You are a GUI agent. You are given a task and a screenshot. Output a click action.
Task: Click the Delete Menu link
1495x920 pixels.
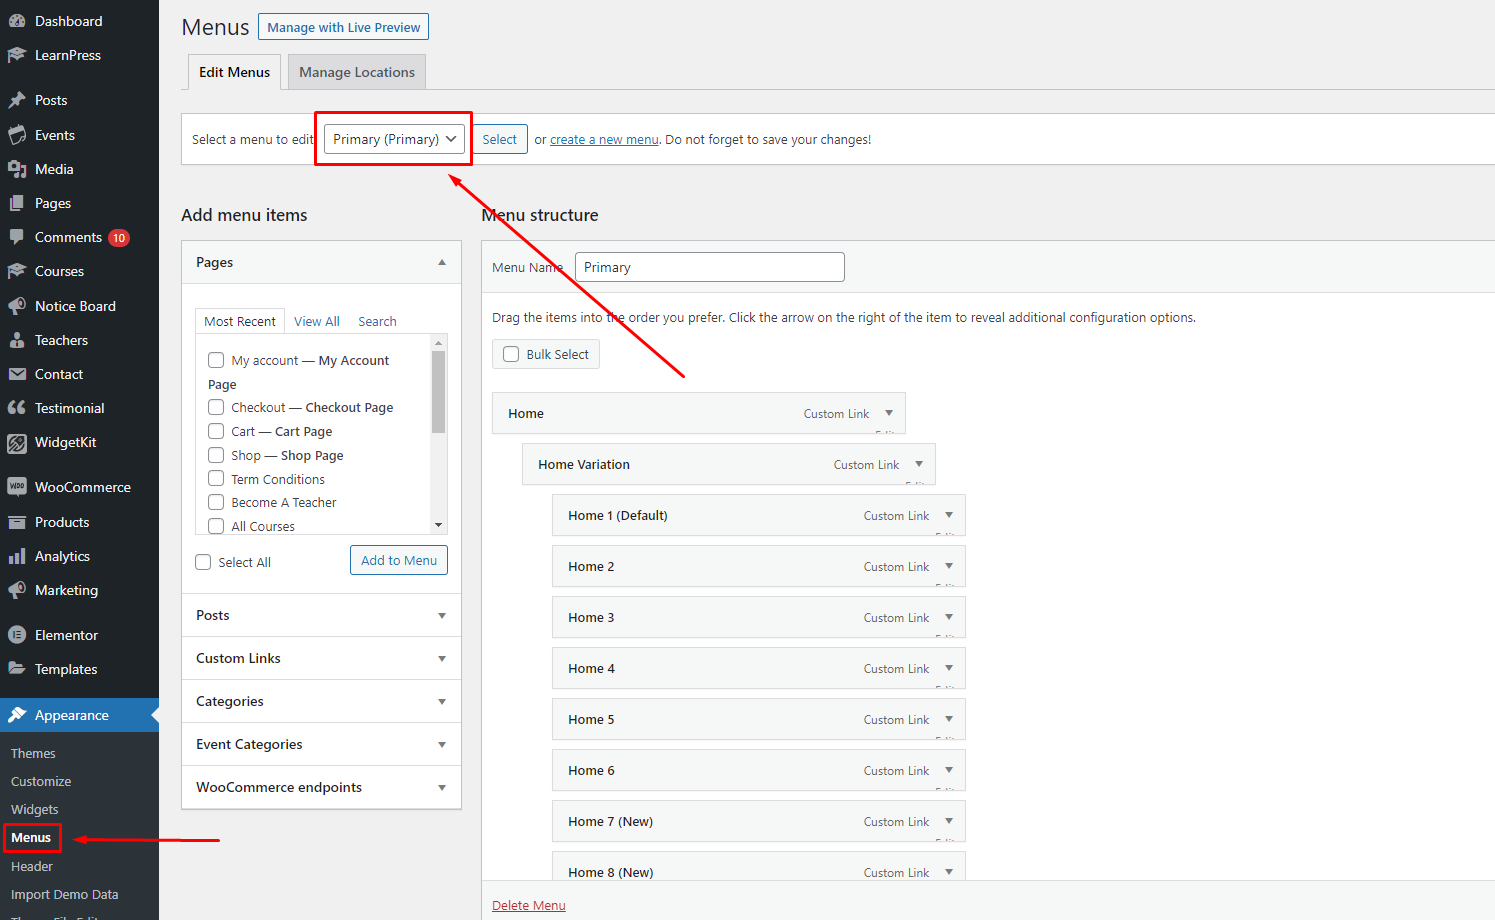point(528,905)
